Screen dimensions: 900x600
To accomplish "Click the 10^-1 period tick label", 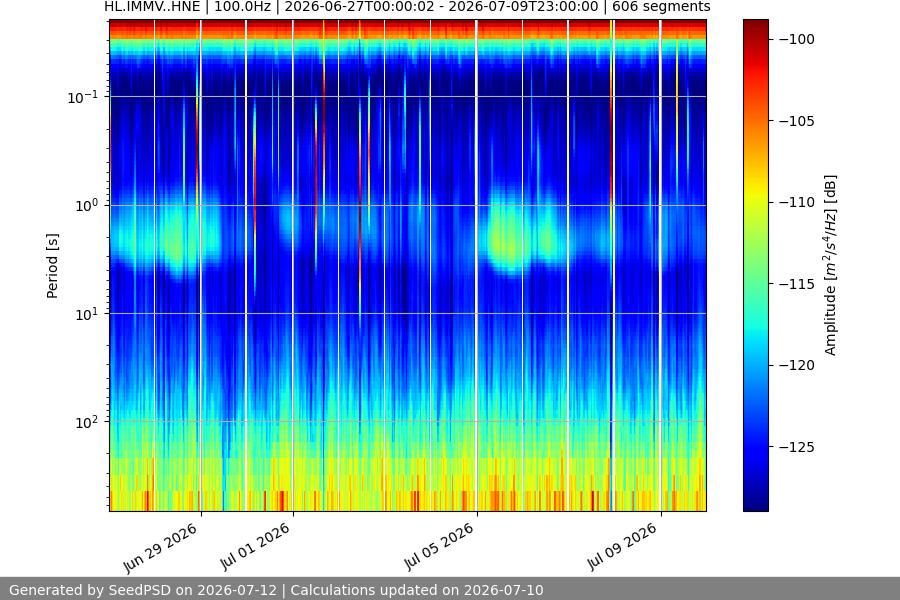I will click(83, 97).
